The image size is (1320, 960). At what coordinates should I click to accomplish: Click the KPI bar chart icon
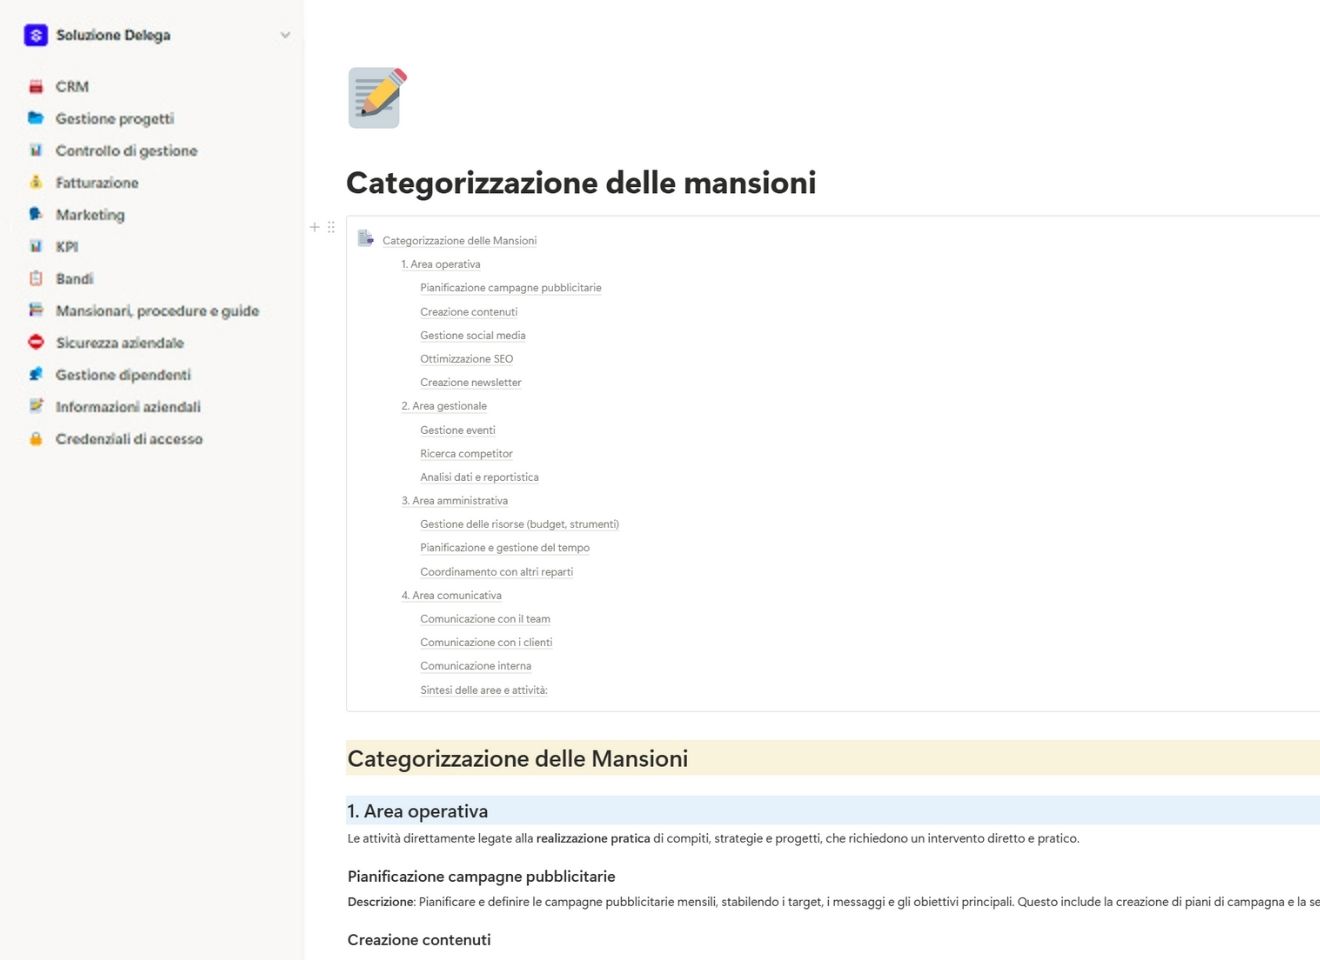[37, 246]
